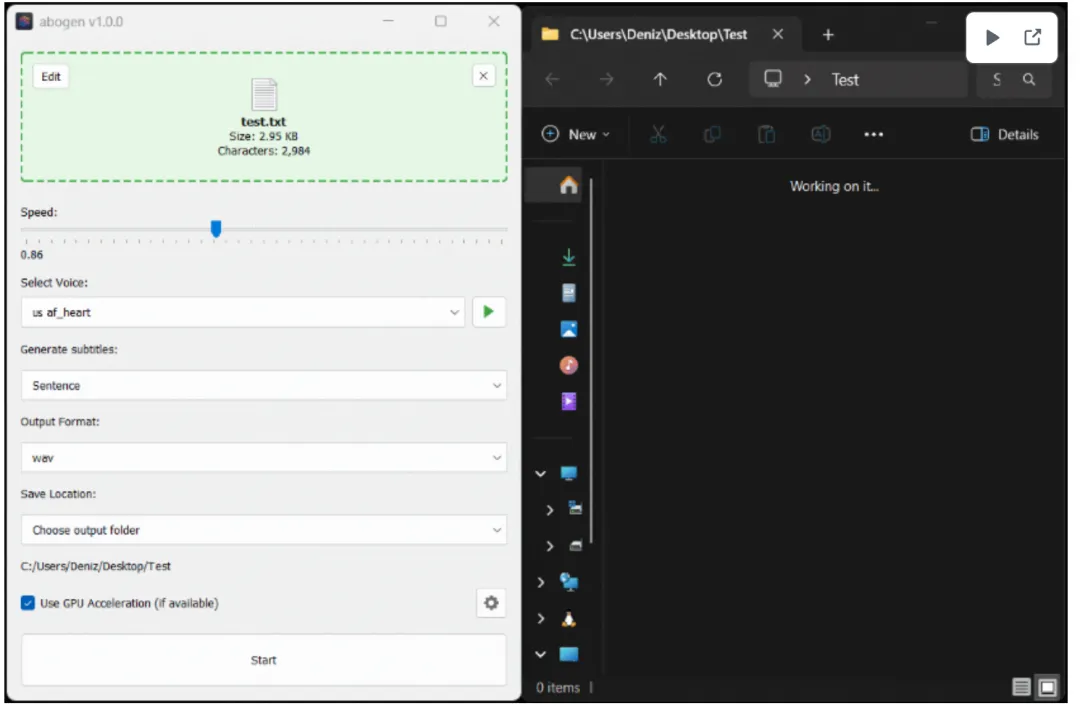
Task: Switch Explorer to large thumbnails view
Action: coord(1048,688)
